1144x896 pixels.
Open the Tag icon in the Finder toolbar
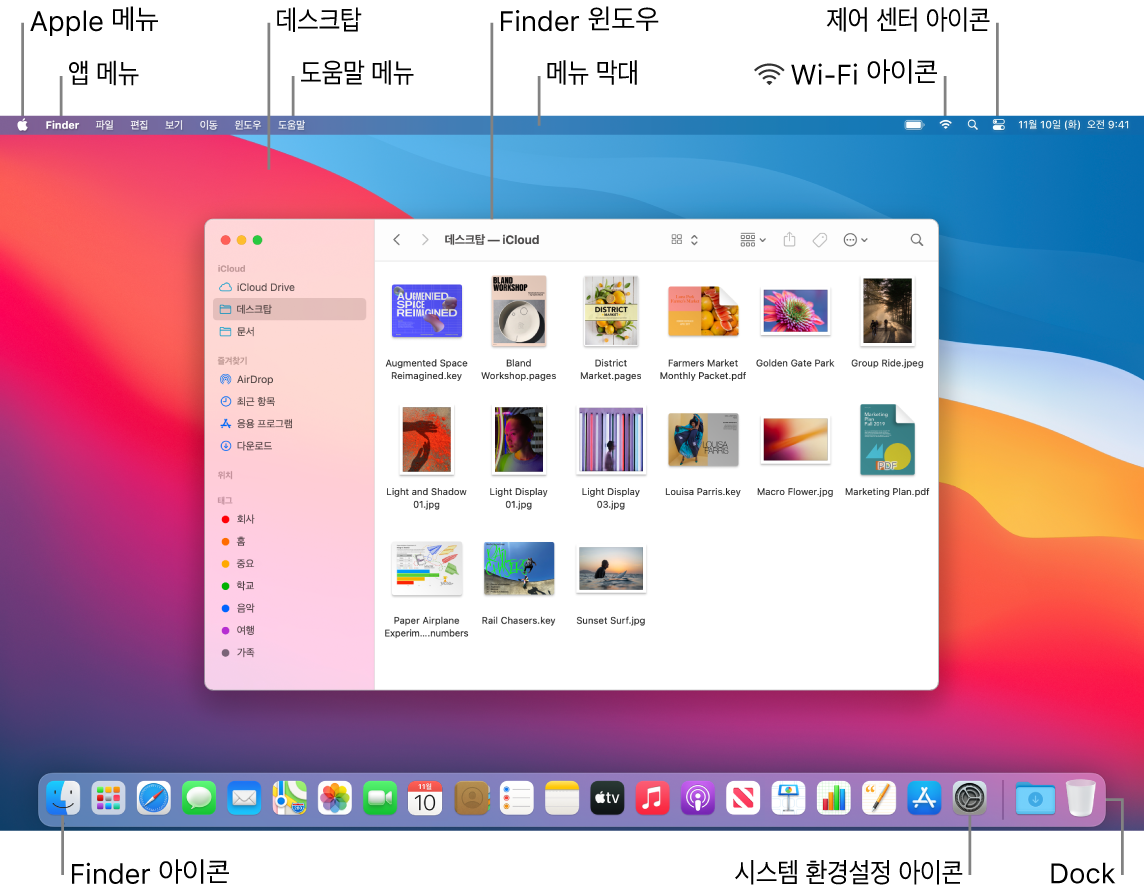pos(820,239)
